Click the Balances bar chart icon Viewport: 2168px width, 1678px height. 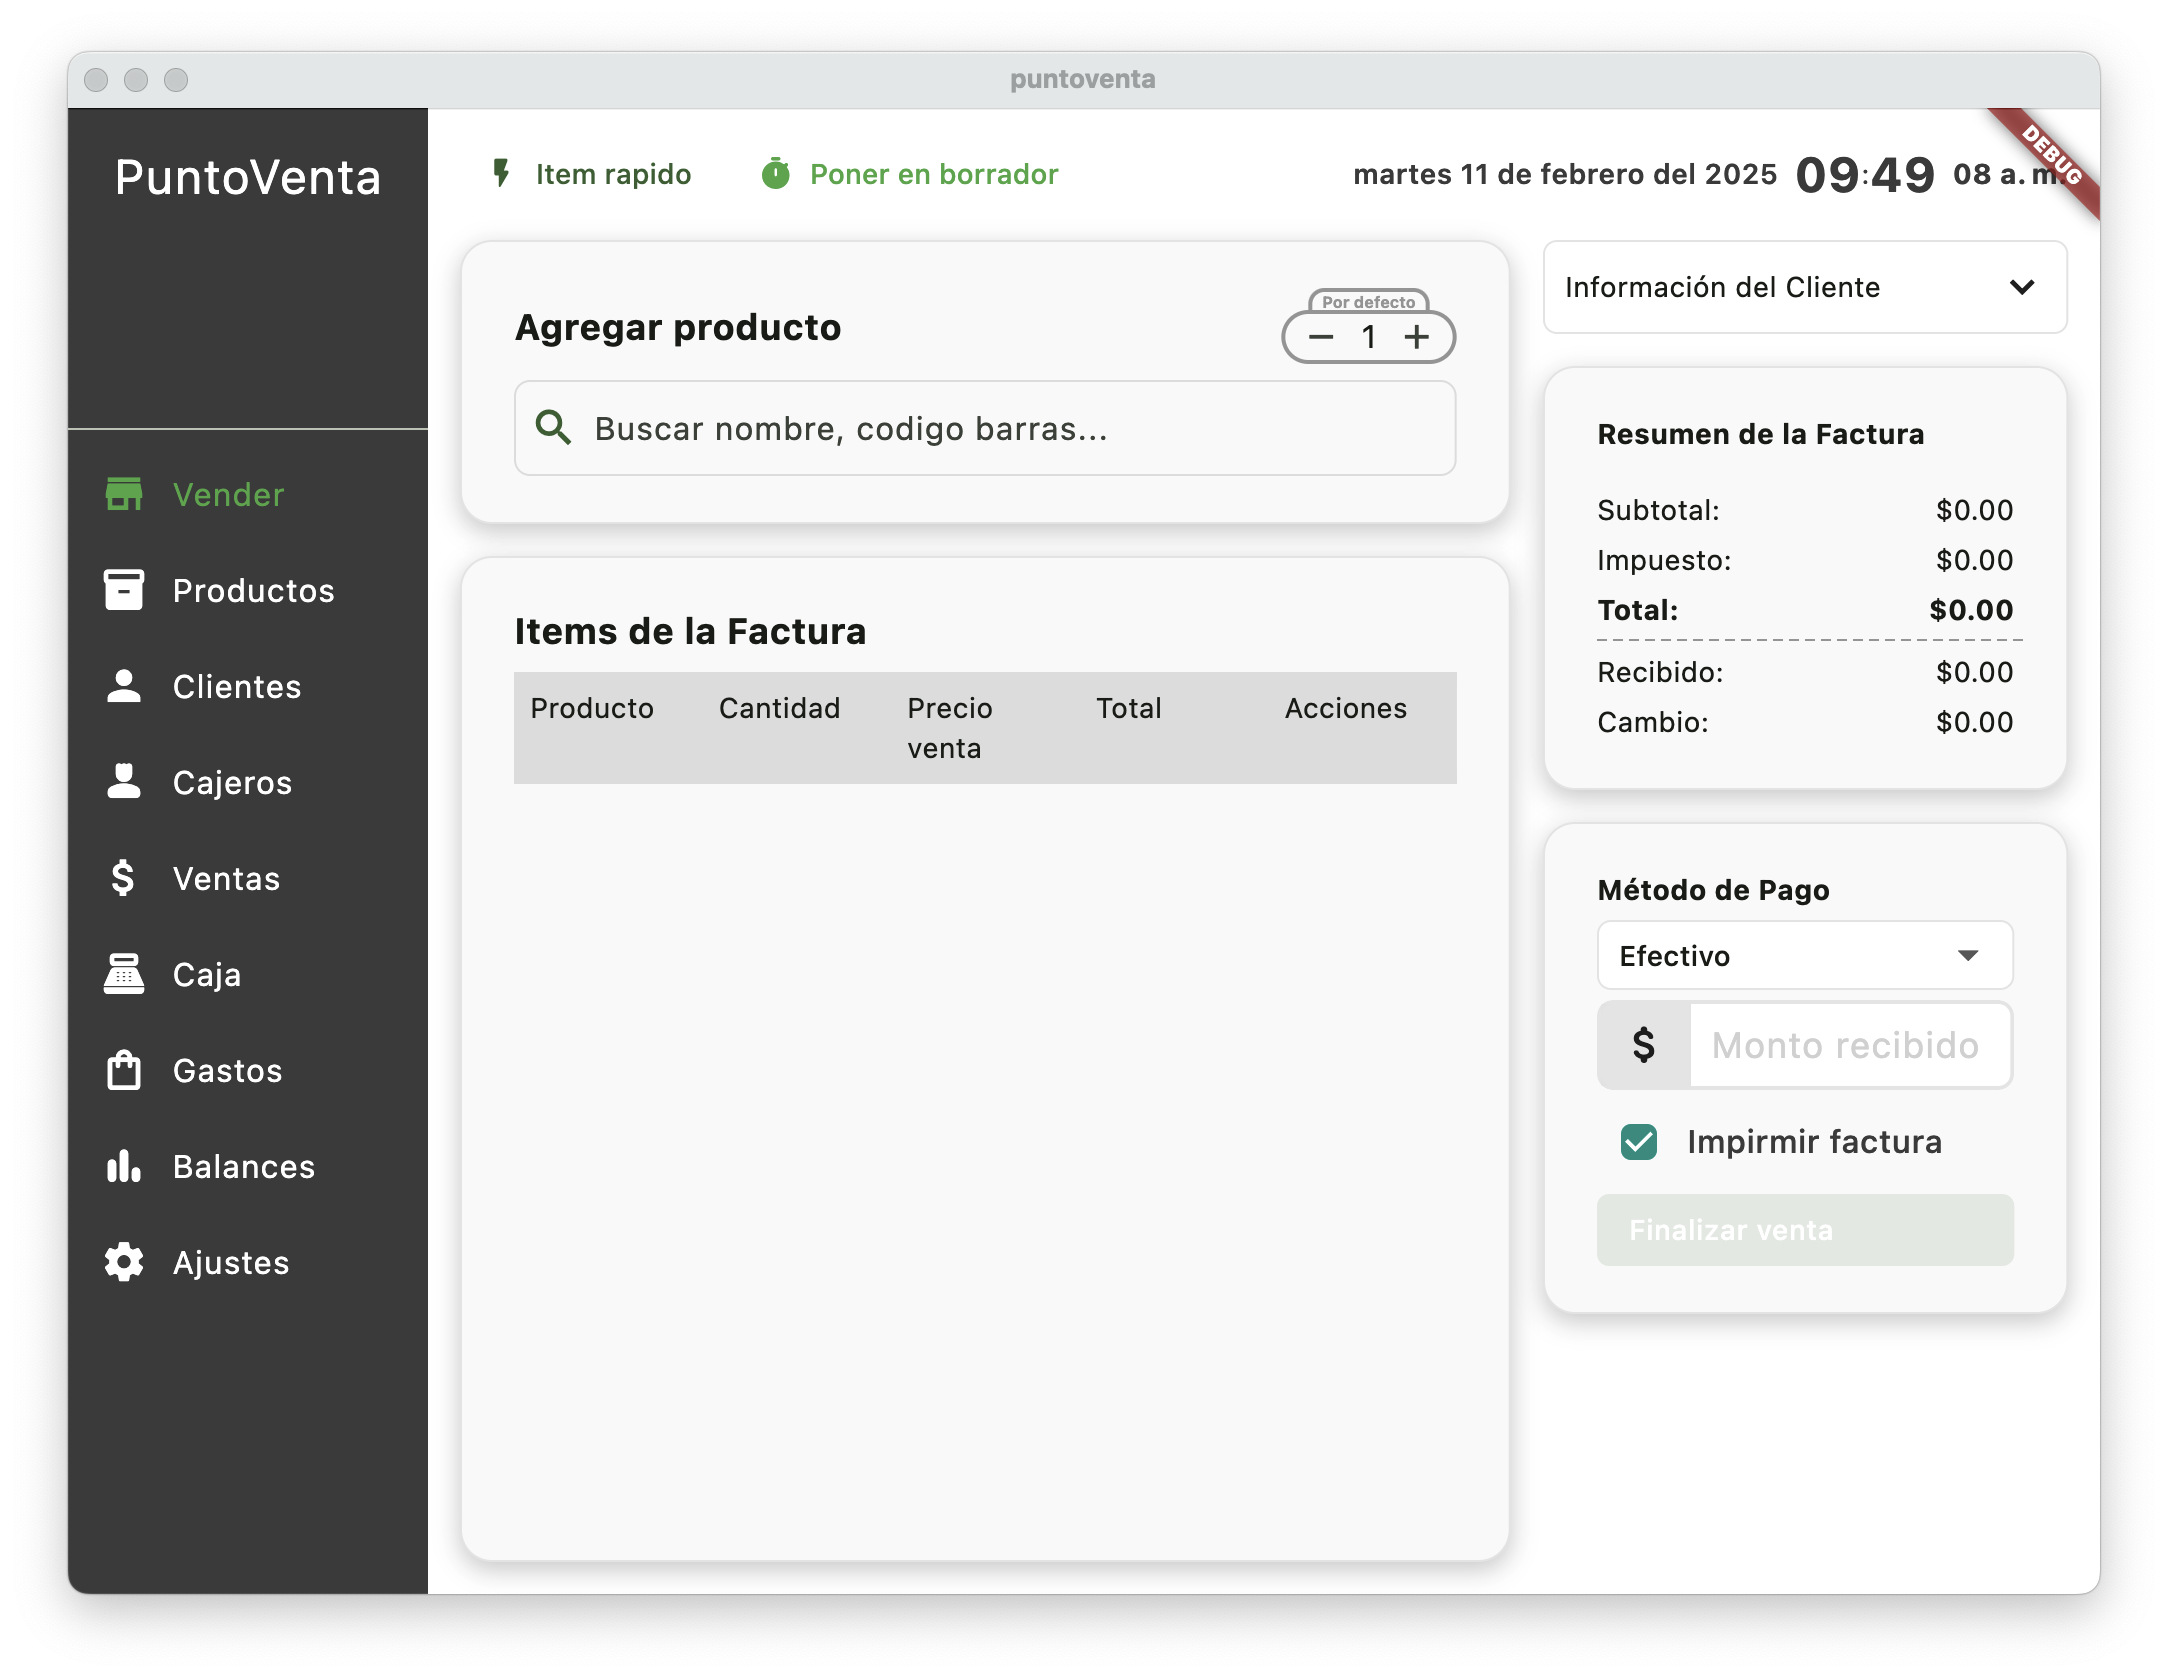[124, 1166]
